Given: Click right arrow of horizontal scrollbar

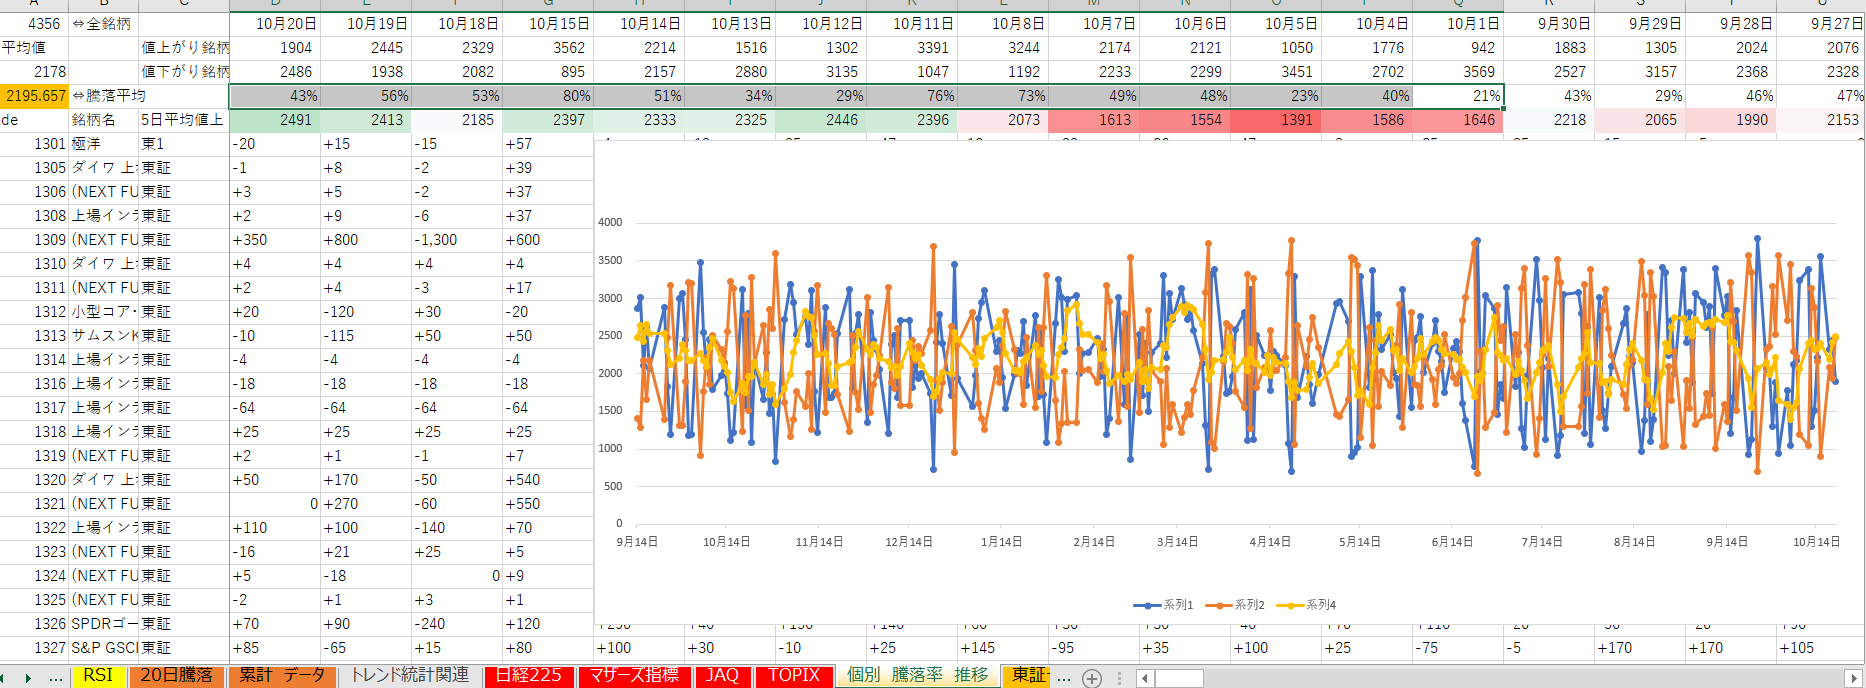Looking at the screenshot, I should (x=1852, y=678).
